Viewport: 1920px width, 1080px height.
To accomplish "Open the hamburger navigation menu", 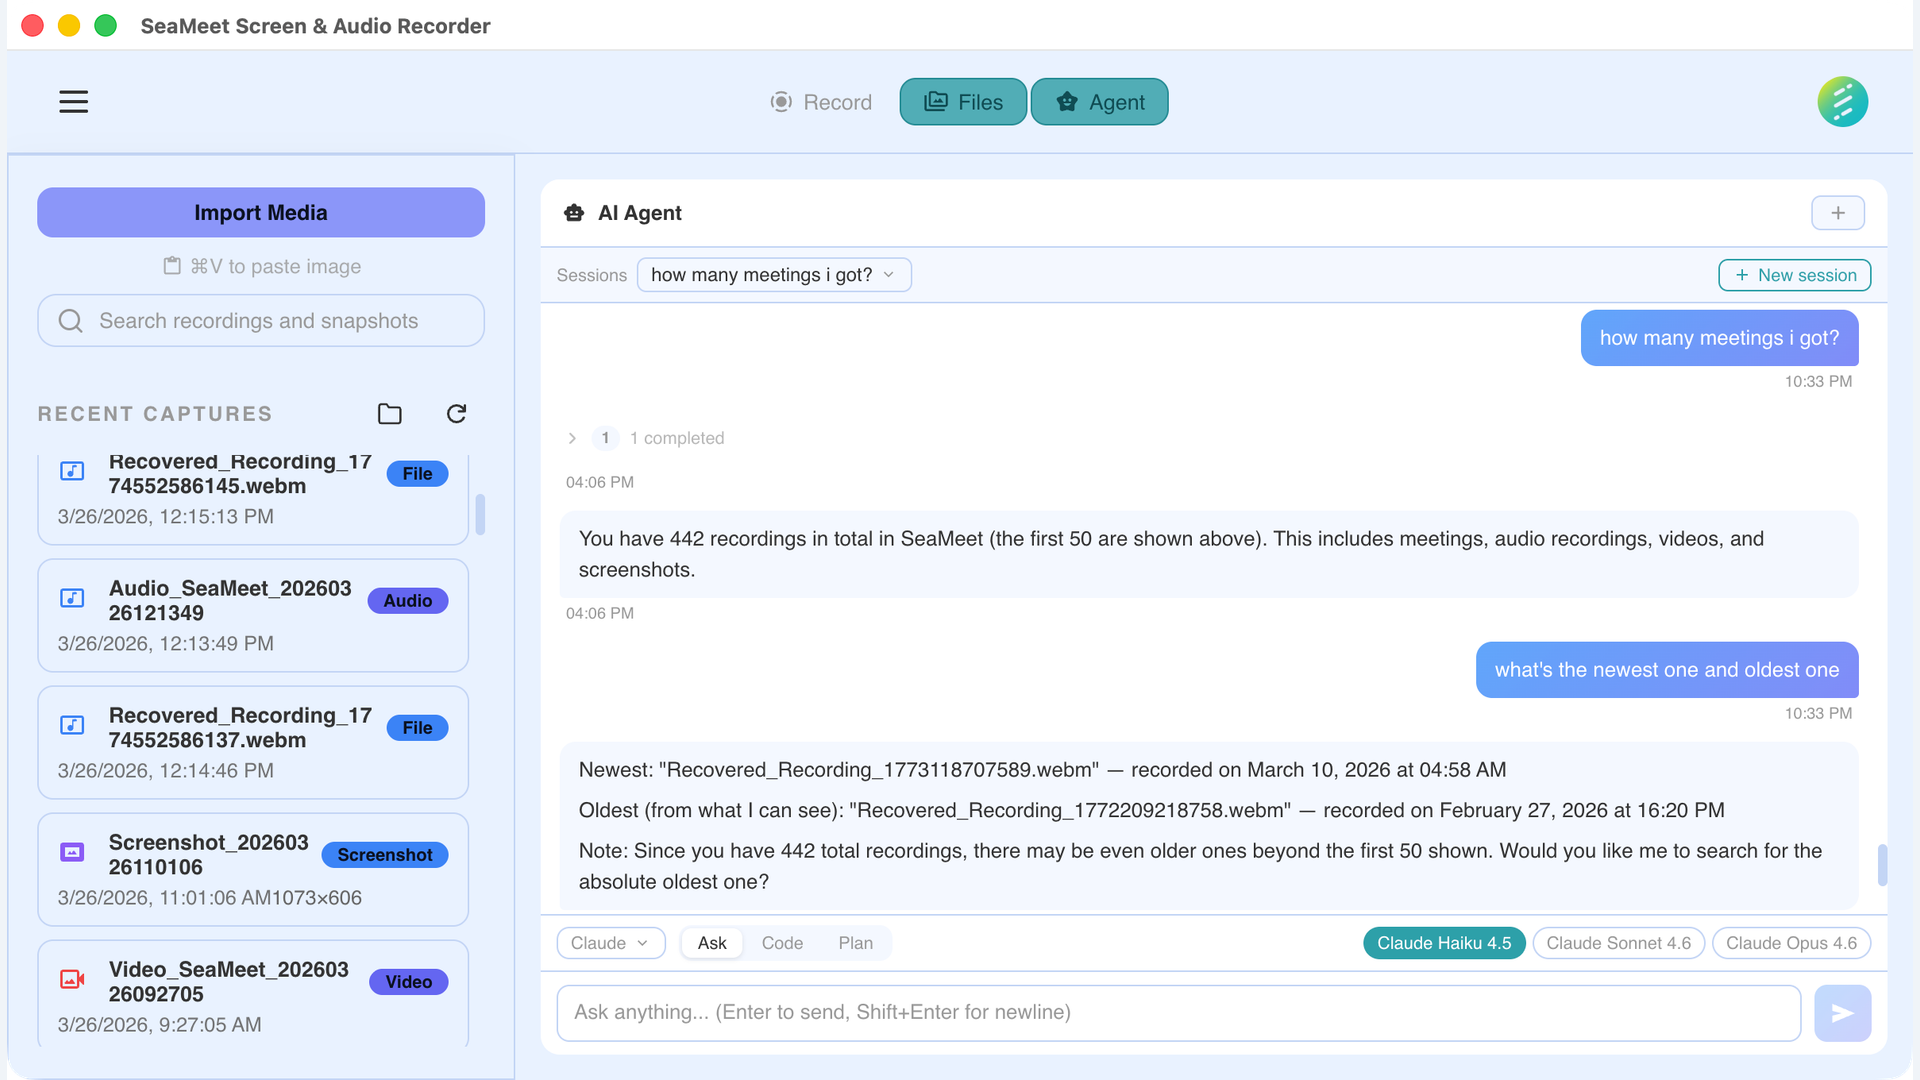I will click(73, 101).
